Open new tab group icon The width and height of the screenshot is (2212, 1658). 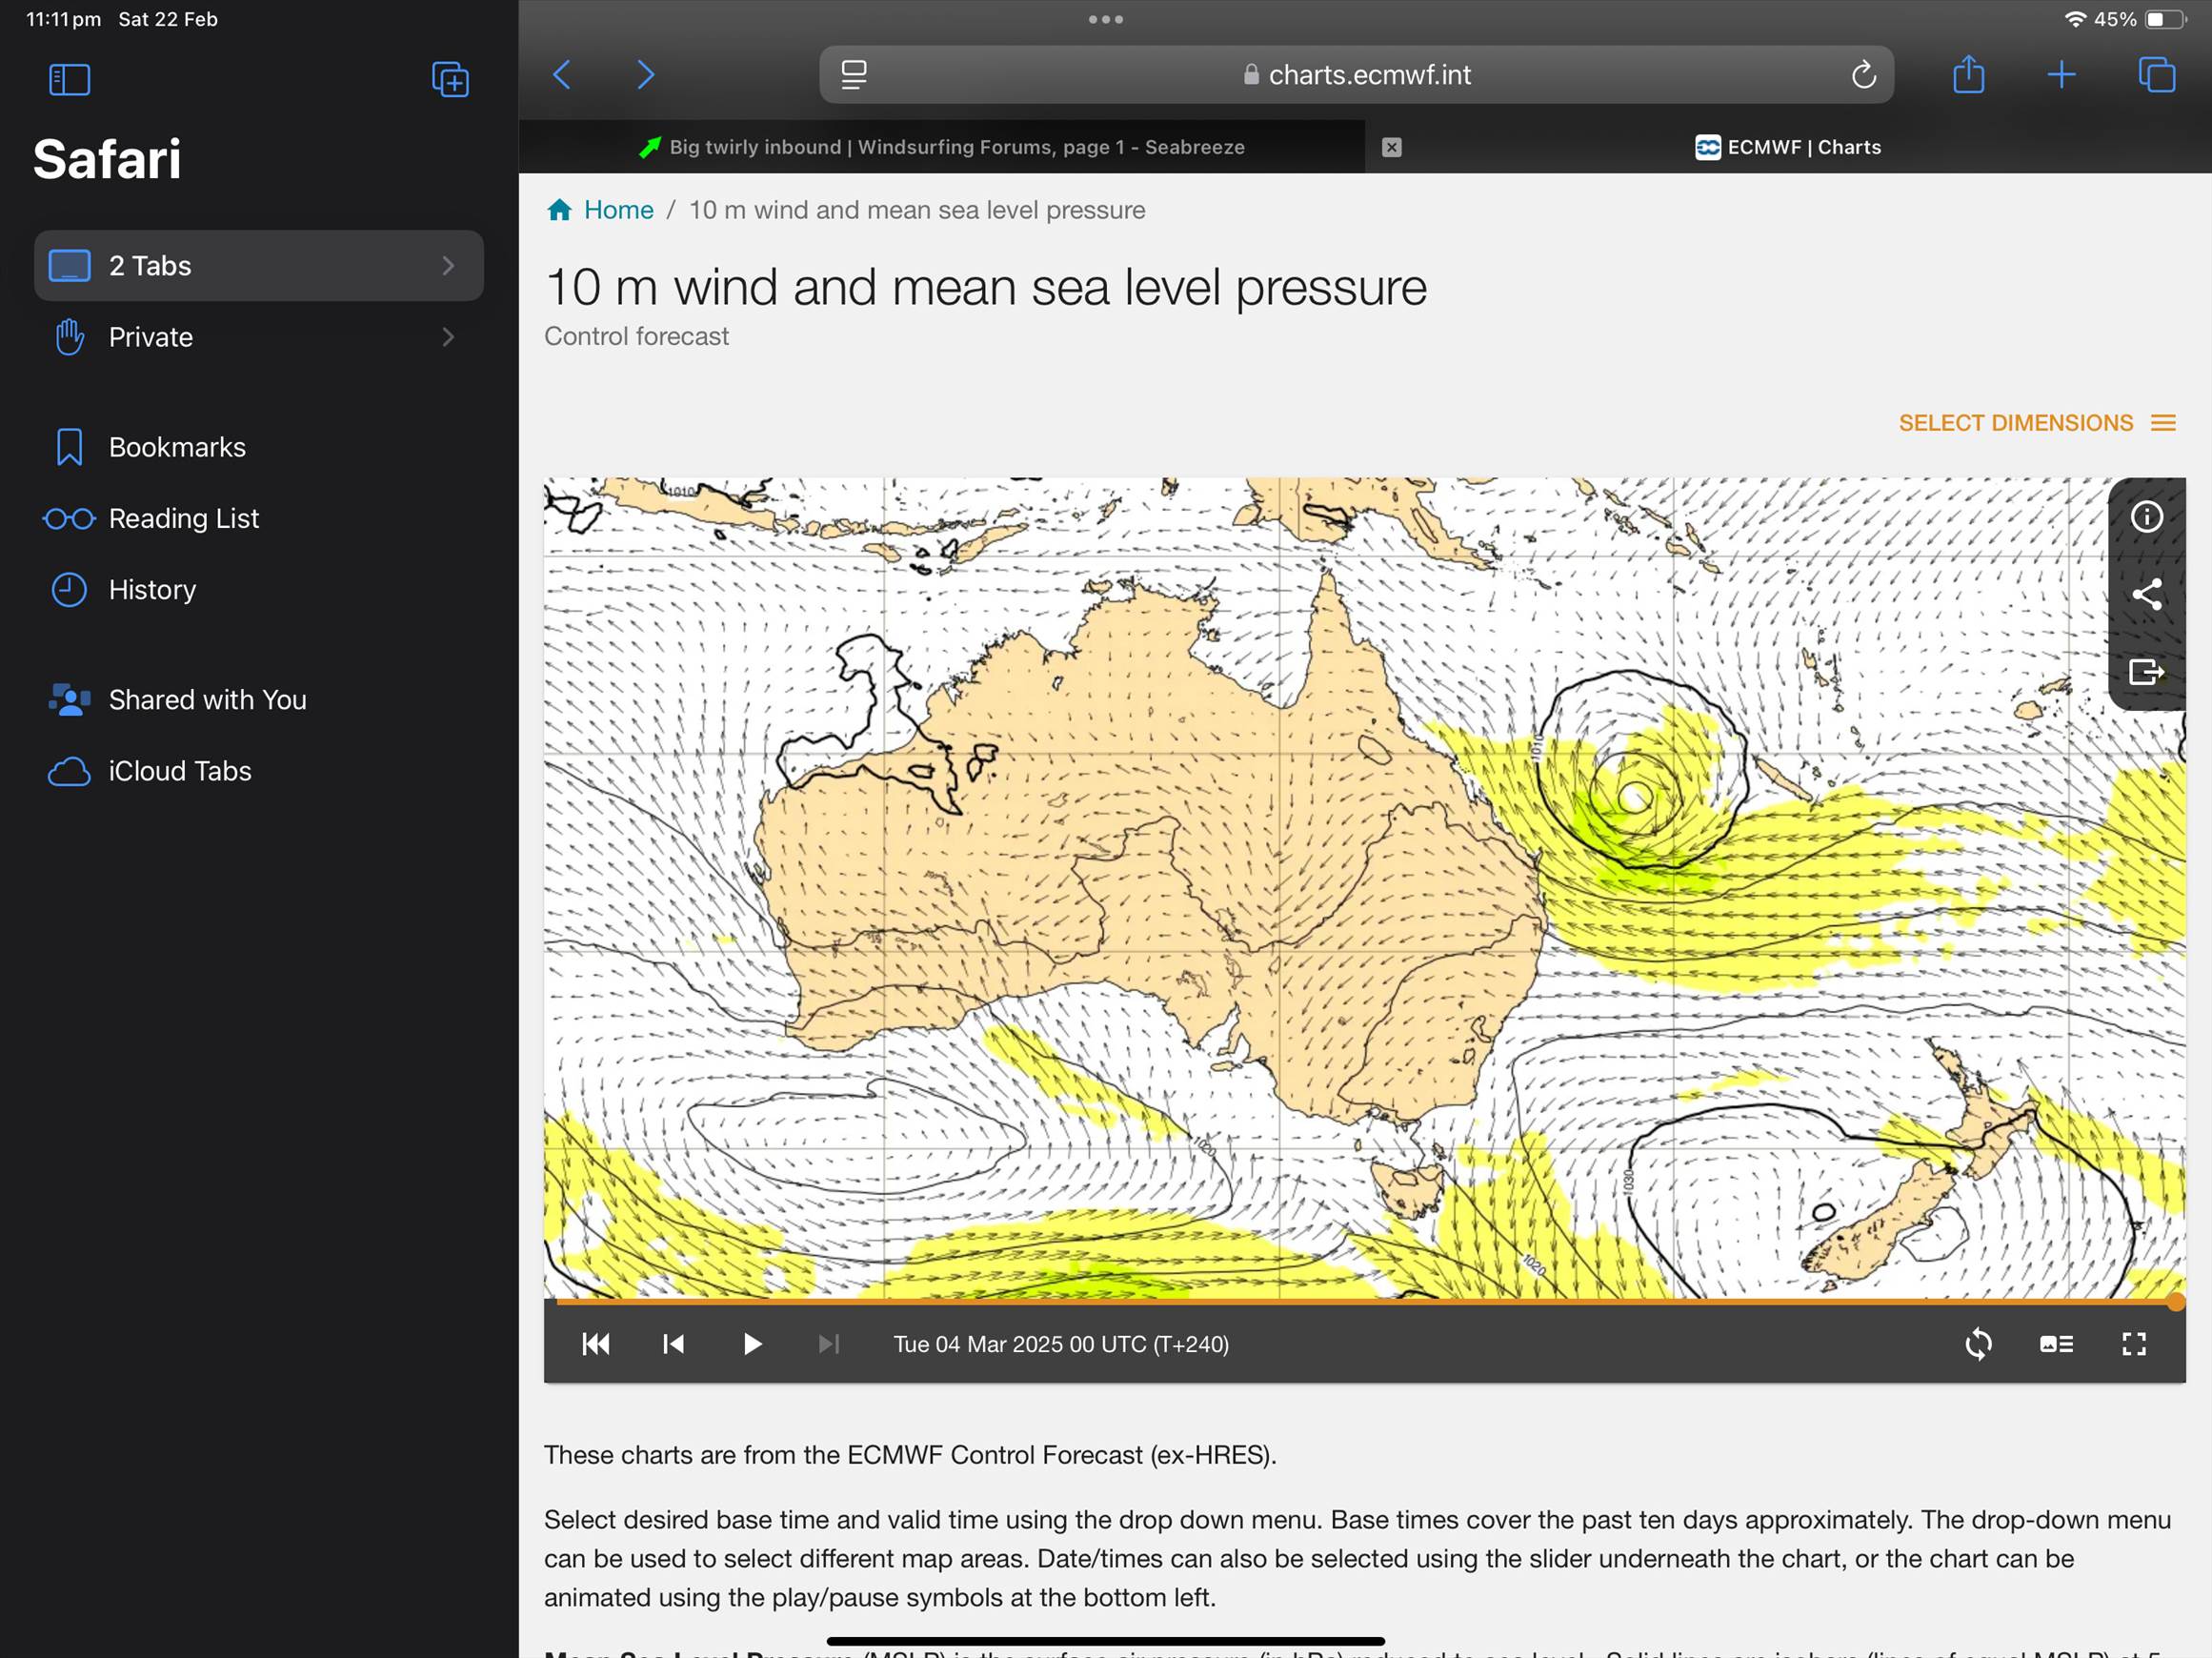click(x=450, y=79)
